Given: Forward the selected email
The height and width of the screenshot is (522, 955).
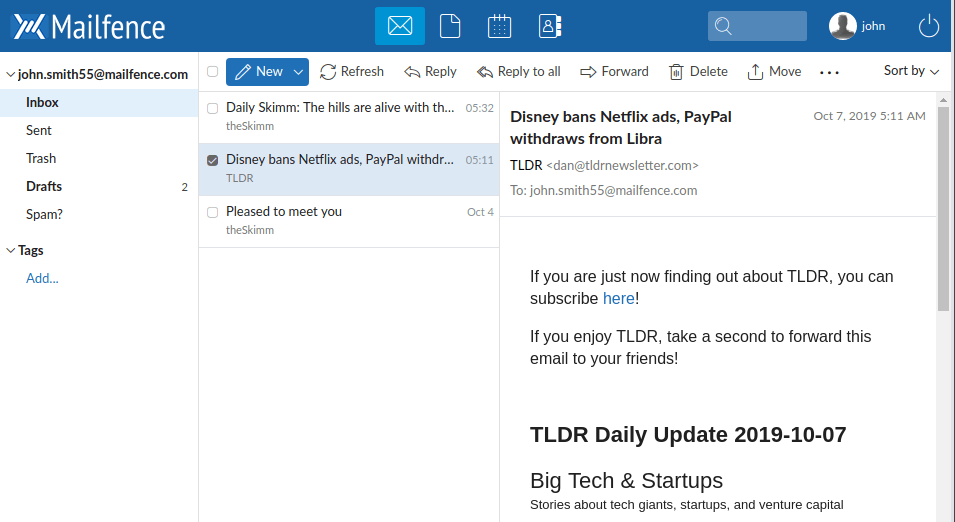Looking at the screenshot, I should (614, 72).
